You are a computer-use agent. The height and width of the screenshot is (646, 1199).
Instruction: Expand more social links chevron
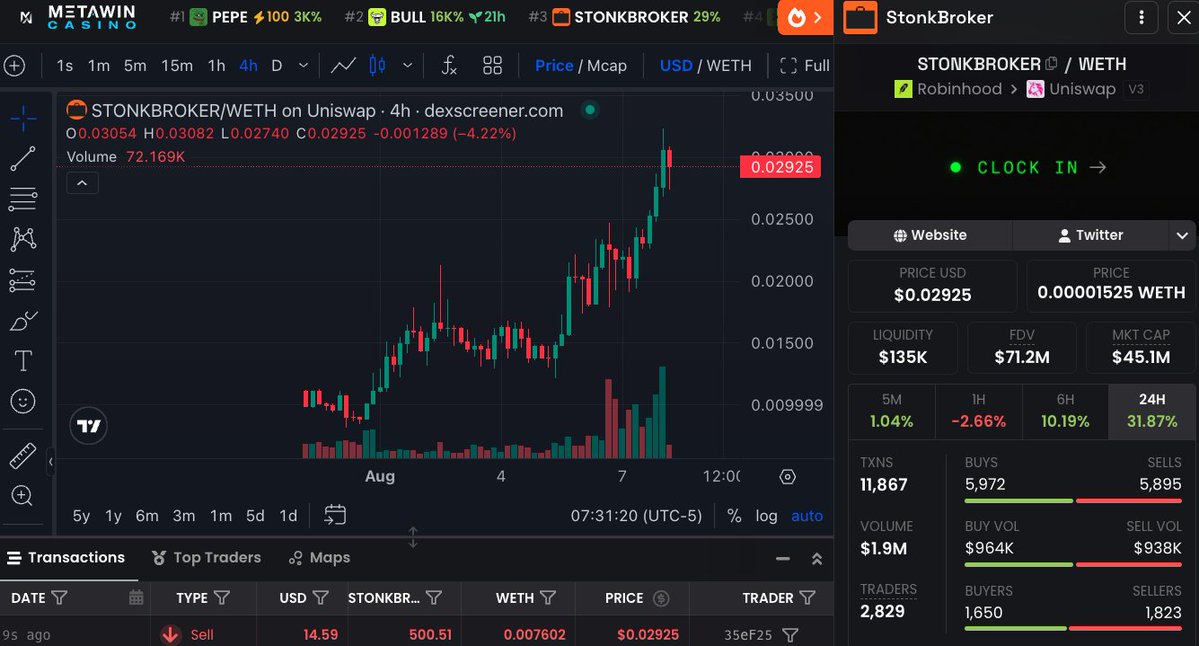click(x=1182, y=235)
